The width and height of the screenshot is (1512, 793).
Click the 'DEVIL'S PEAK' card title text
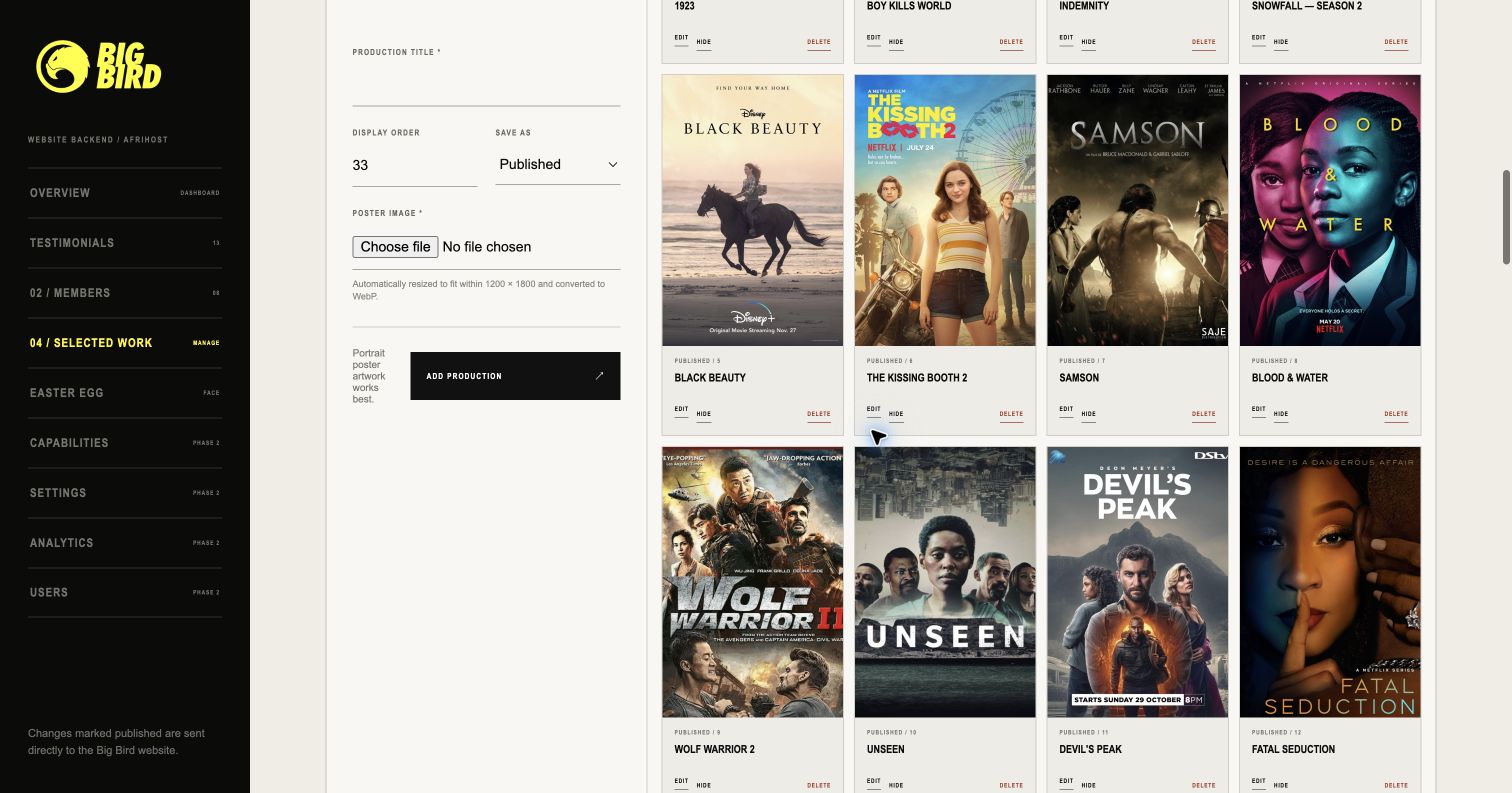(1090, 749)
